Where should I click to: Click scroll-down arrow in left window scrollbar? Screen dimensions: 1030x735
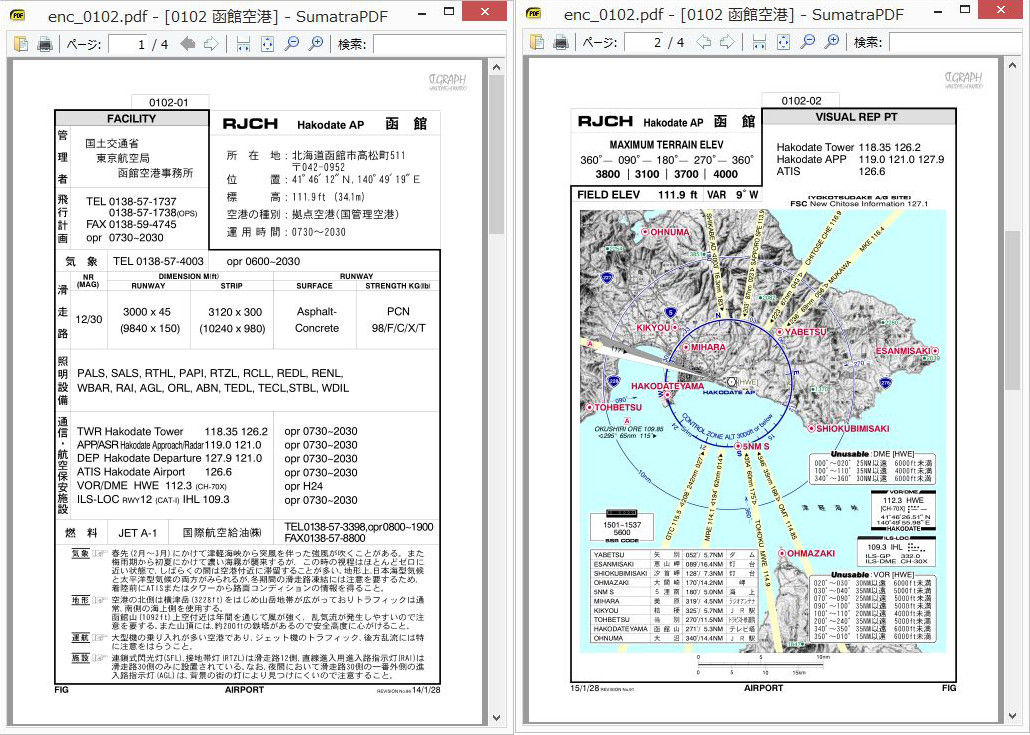497,718
